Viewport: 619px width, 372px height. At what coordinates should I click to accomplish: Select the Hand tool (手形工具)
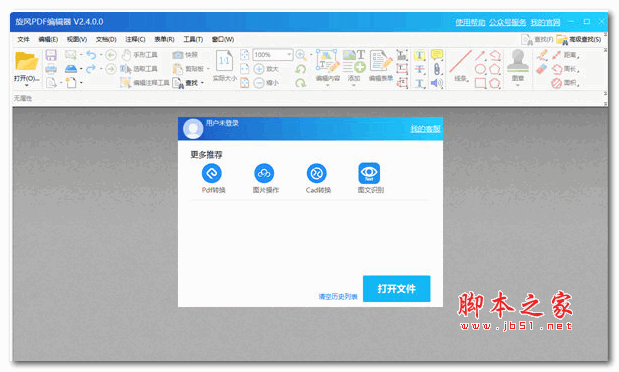[x=139, y=55]
